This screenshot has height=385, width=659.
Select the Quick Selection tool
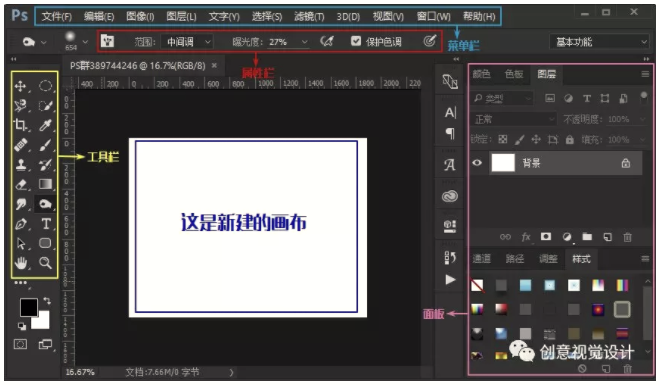pyautogui.click(x=45, y=105)
